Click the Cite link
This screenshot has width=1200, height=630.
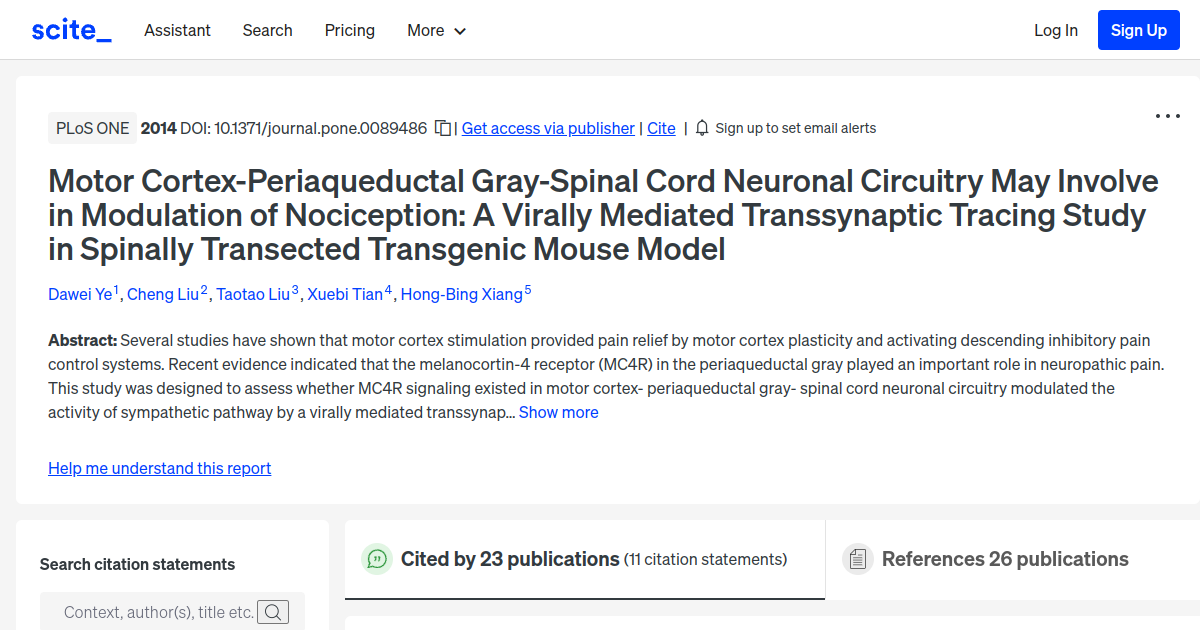(x=661, y=128)
